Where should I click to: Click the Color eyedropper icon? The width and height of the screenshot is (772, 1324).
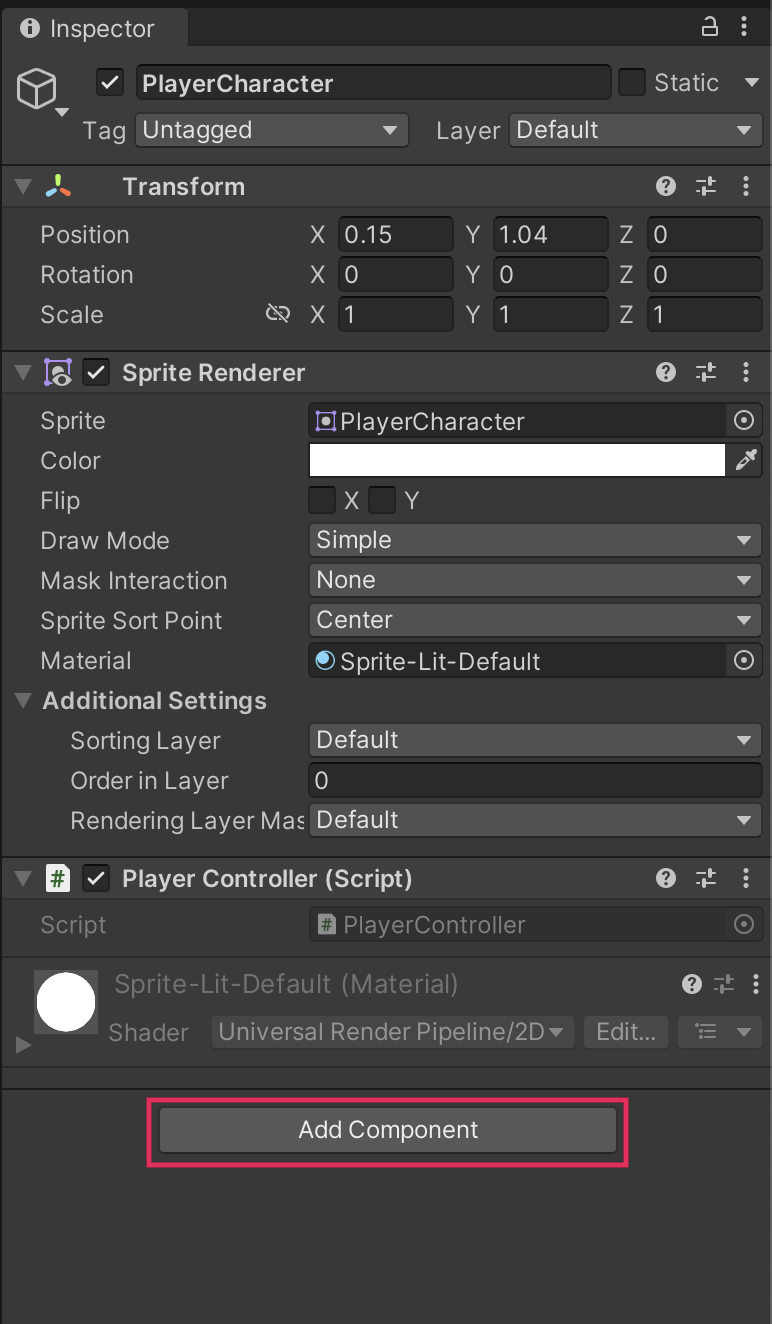click(746, 460)
